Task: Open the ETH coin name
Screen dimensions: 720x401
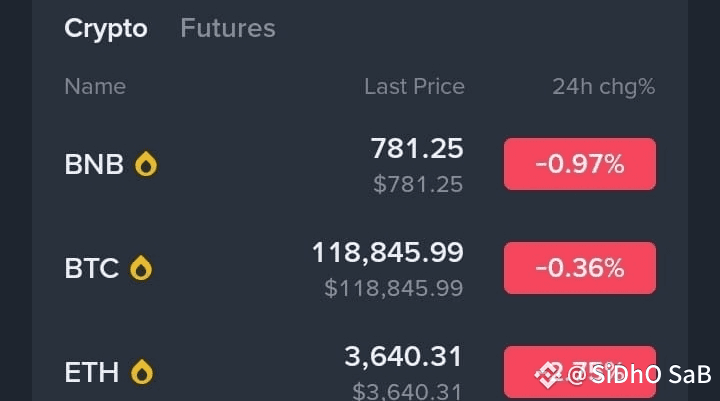Action: tap(91, 373)
